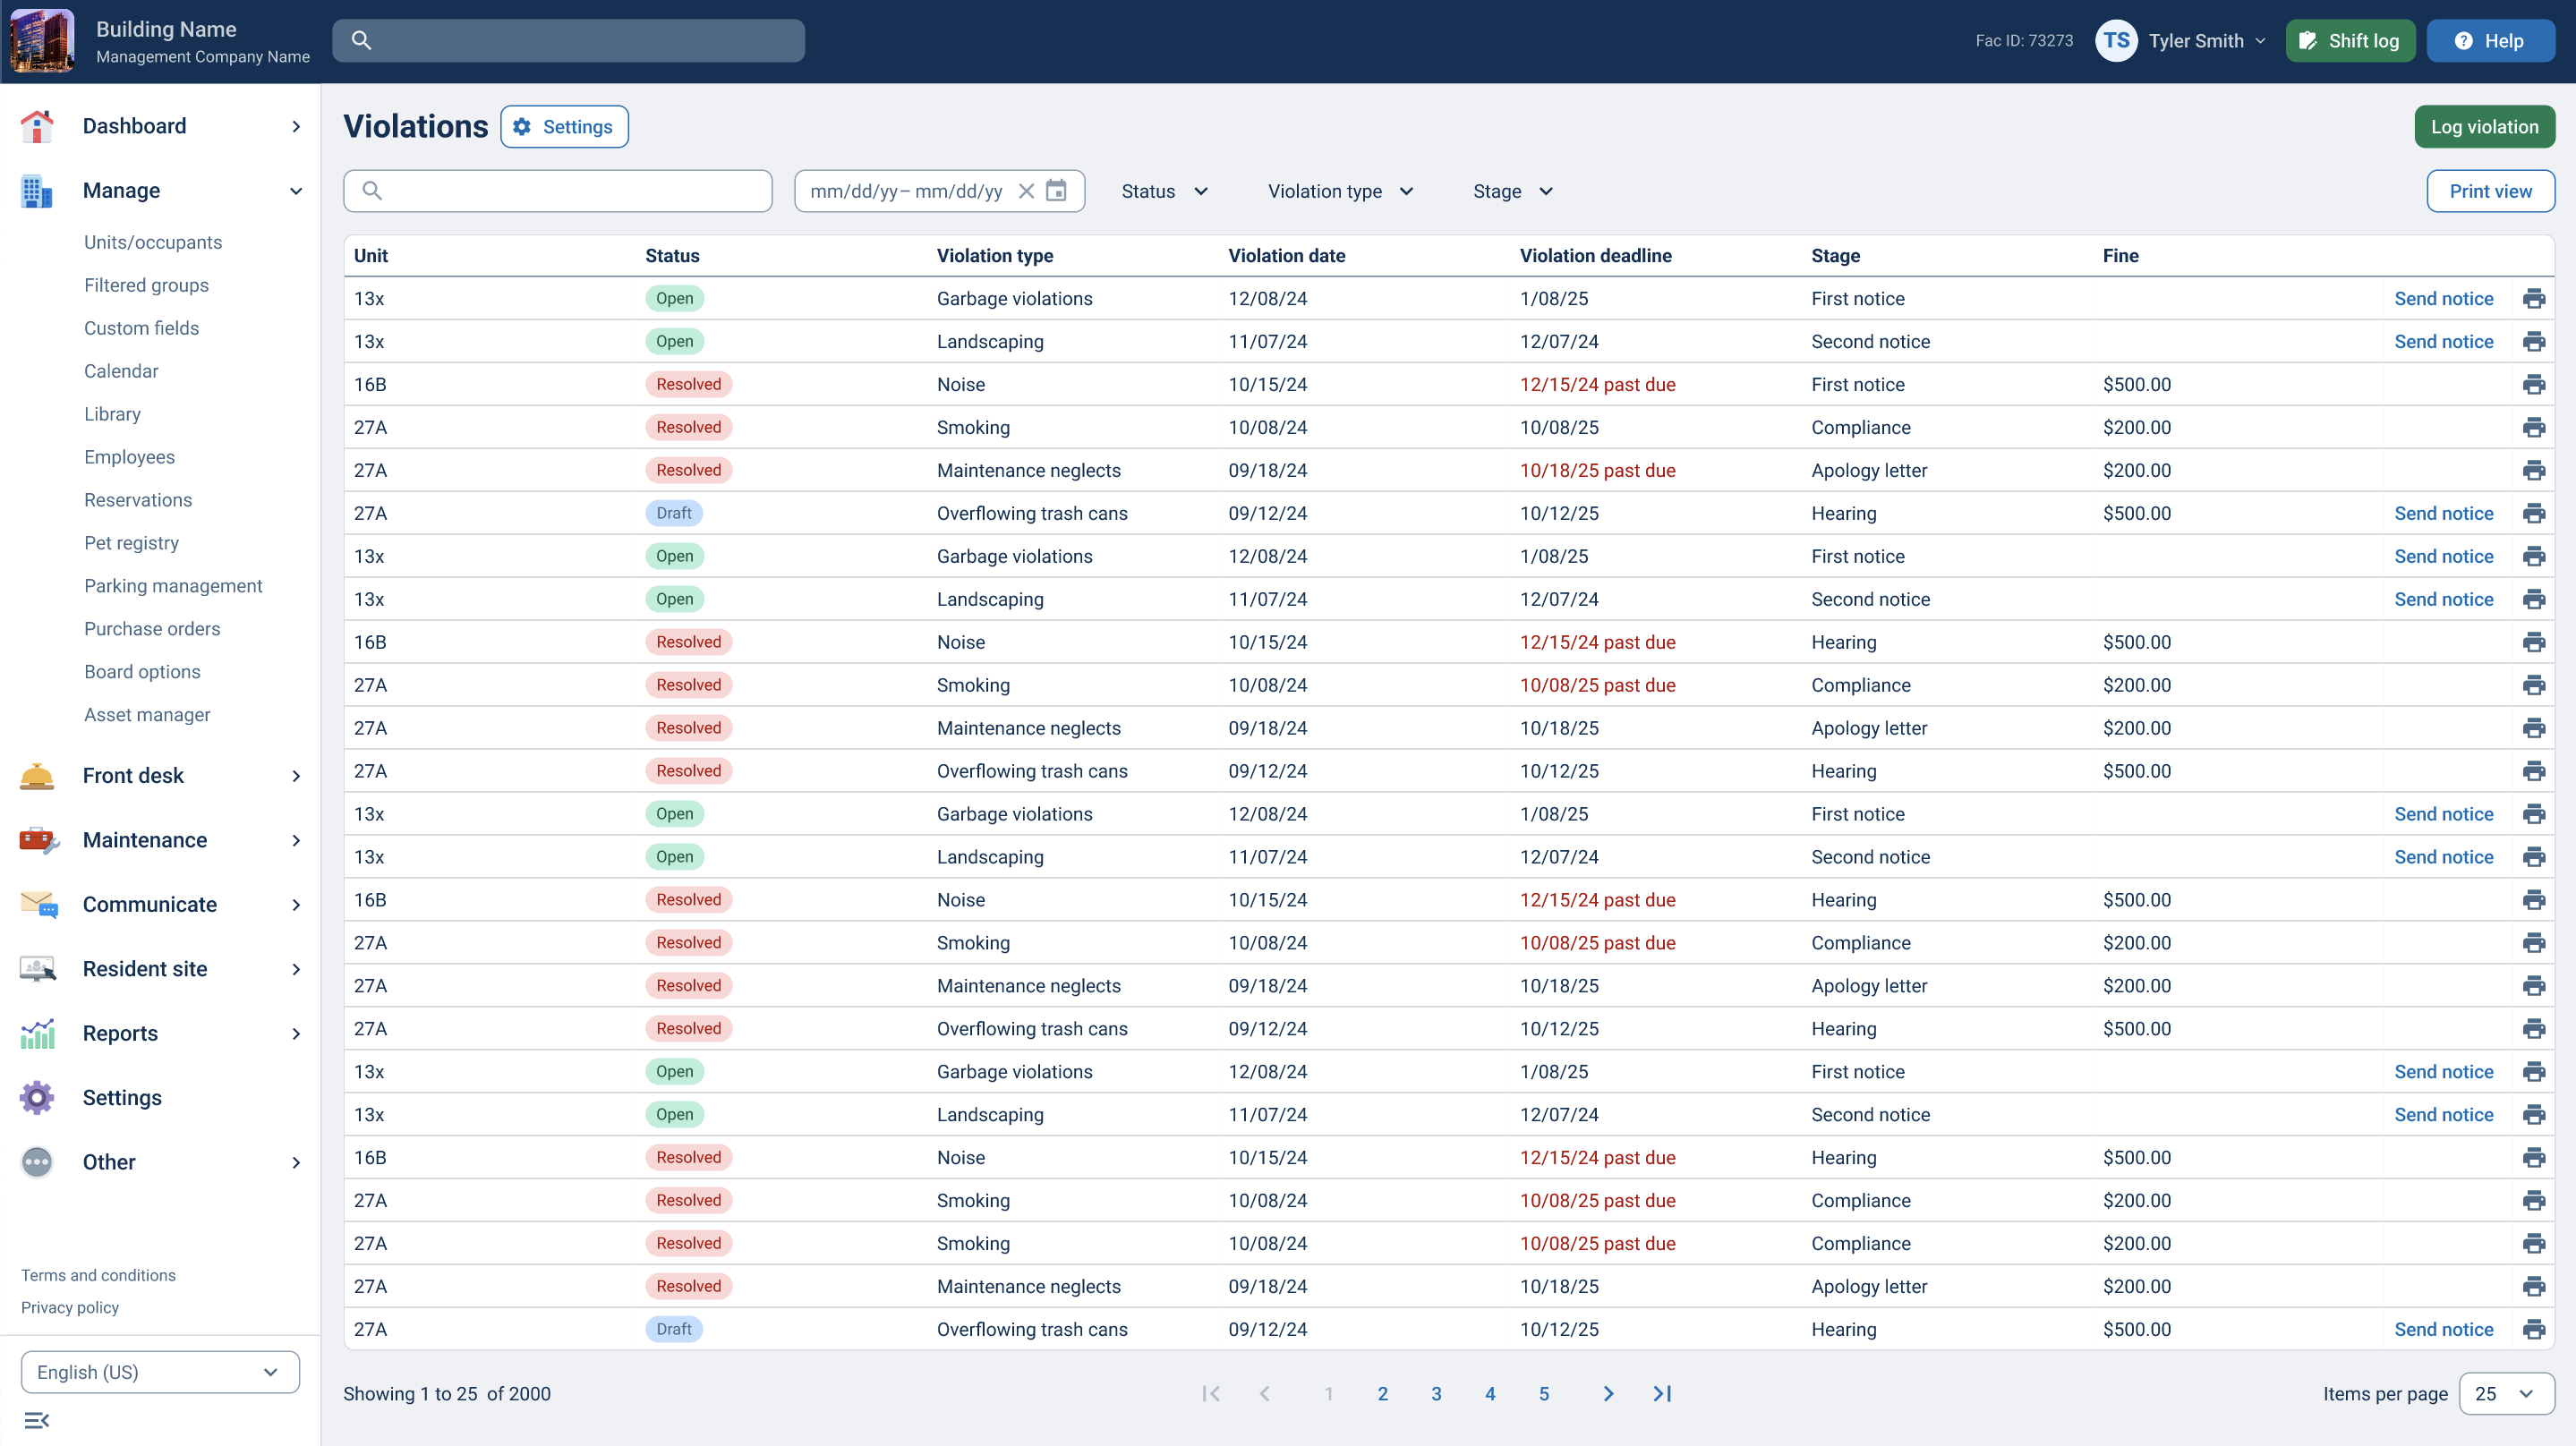Viewport: 2576px width, 1446px height.
Task: Open the Parking management menu item
Action: 173,585
